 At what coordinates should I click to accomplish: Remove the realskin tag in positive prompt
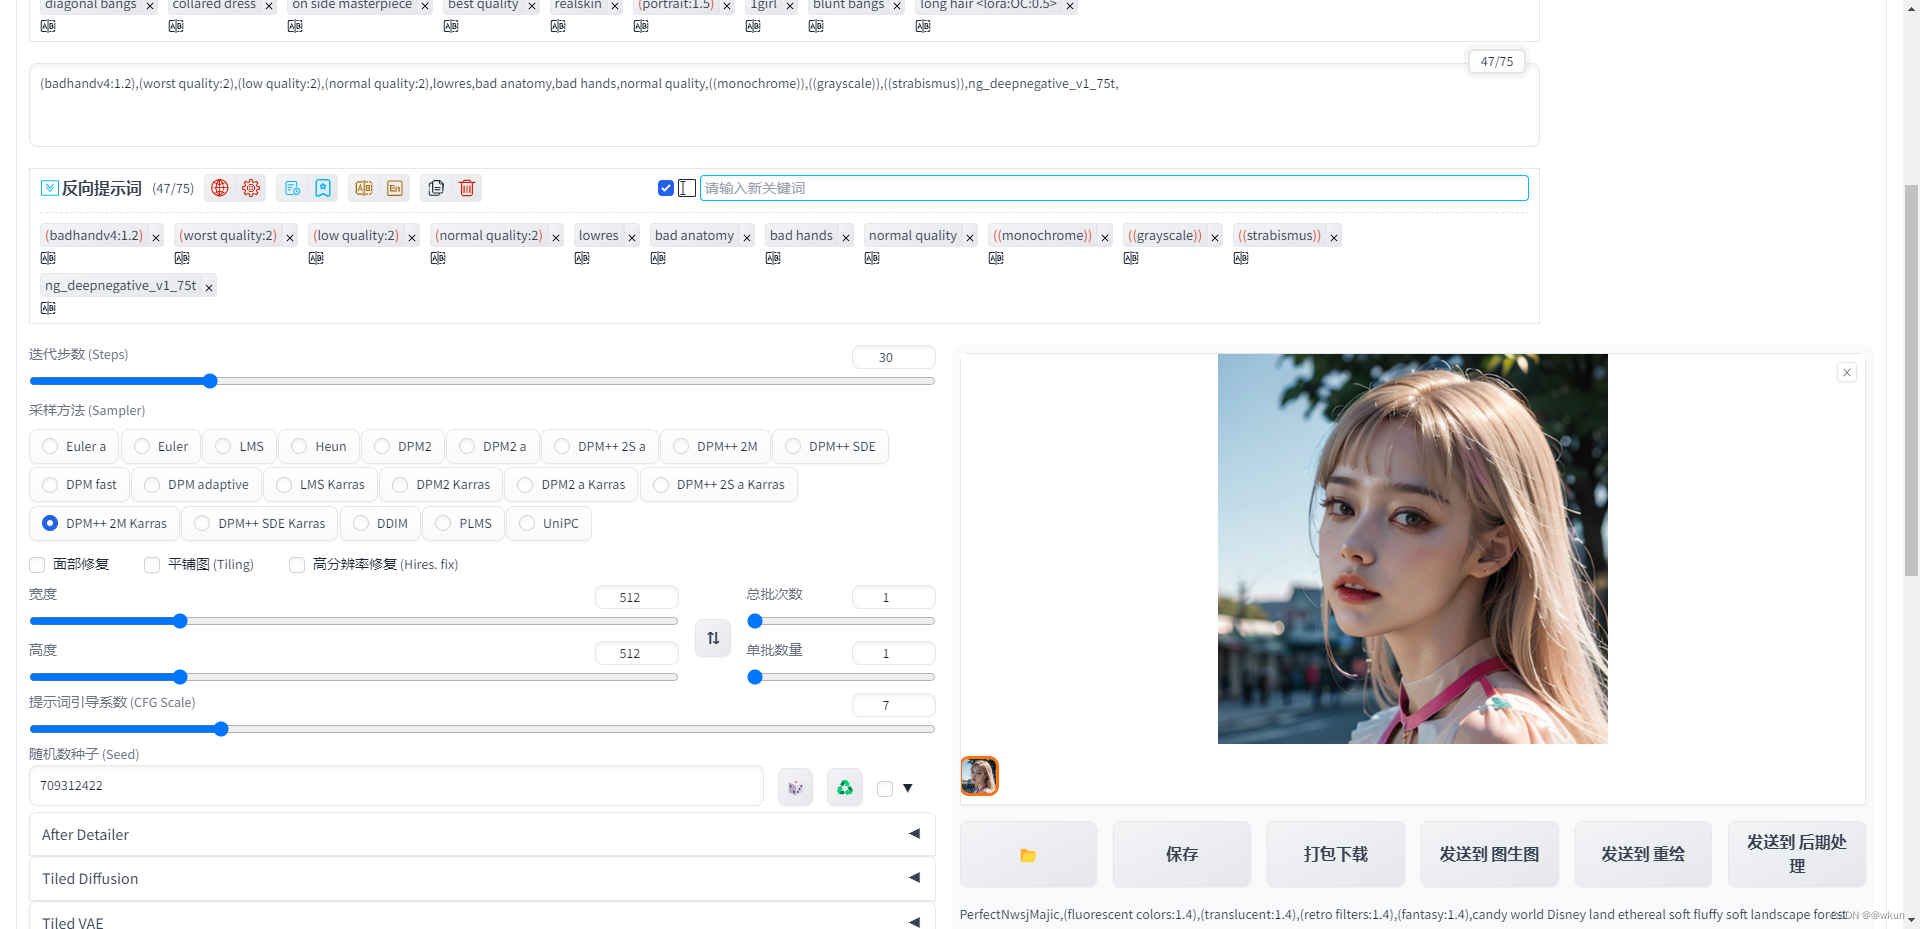coord(615,6)
